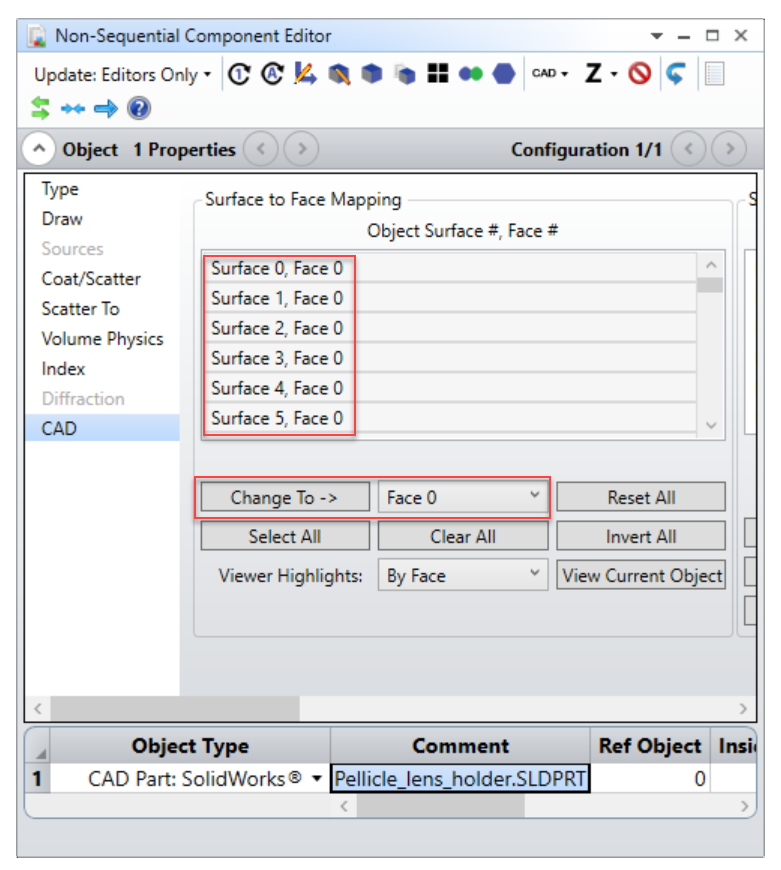Open the Face 0 dropdown next to Change To
Image resolution: width=781 pixels, height=870 pixels.
463,498
